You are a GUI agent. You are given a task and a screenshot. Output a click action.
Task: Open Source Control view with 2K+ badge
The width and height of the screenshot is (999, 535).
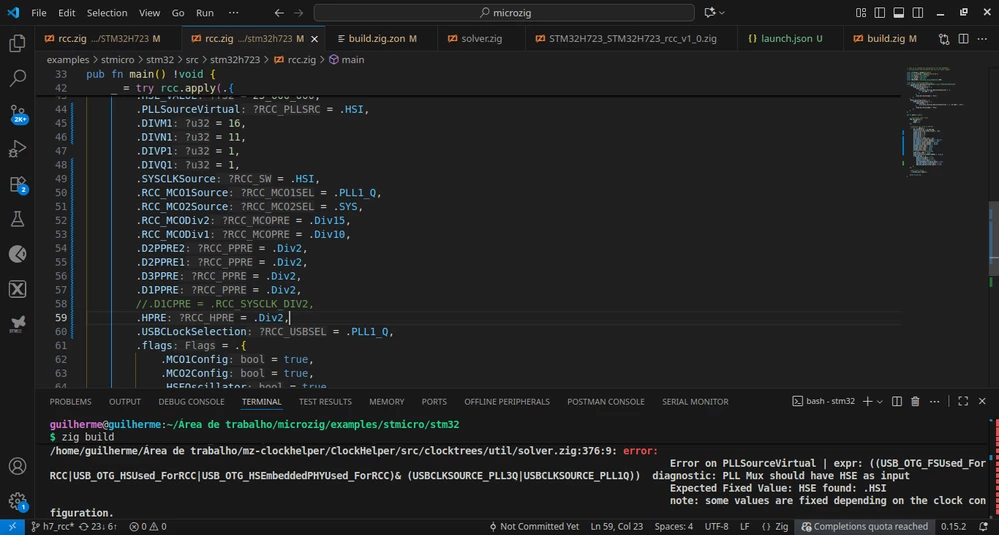(x=17, y=114)
